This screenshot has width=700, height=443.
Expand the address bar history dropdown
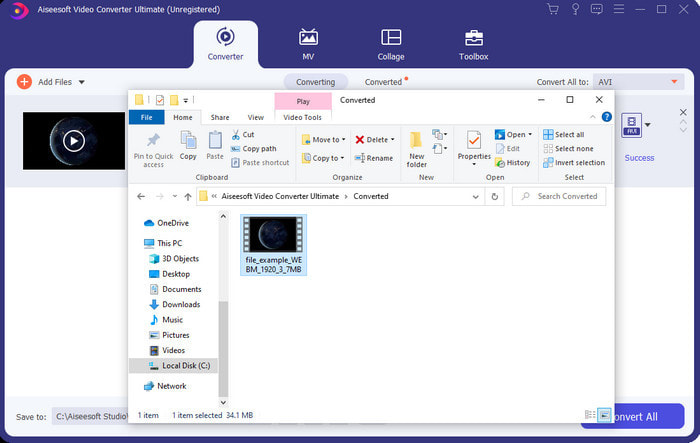pyautogui.click(x=475, y=196)
